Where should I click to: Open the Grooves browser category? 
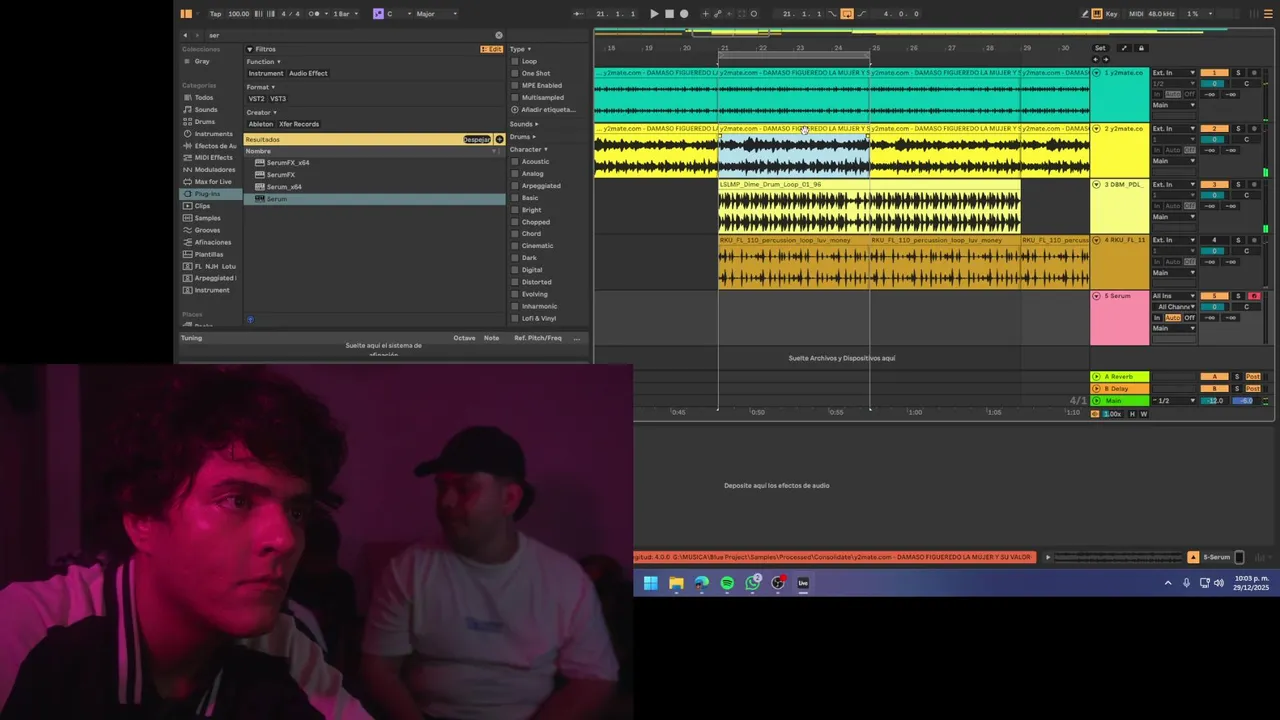207,230
